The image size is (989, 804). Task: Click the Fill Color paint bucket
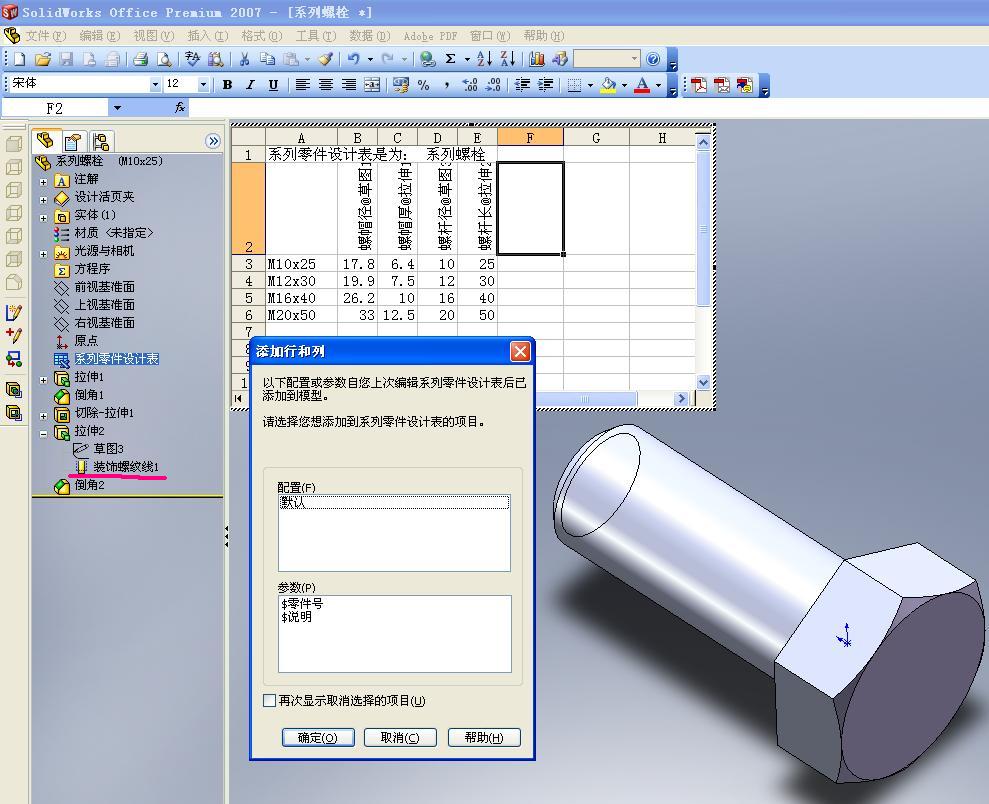[607, 84]
